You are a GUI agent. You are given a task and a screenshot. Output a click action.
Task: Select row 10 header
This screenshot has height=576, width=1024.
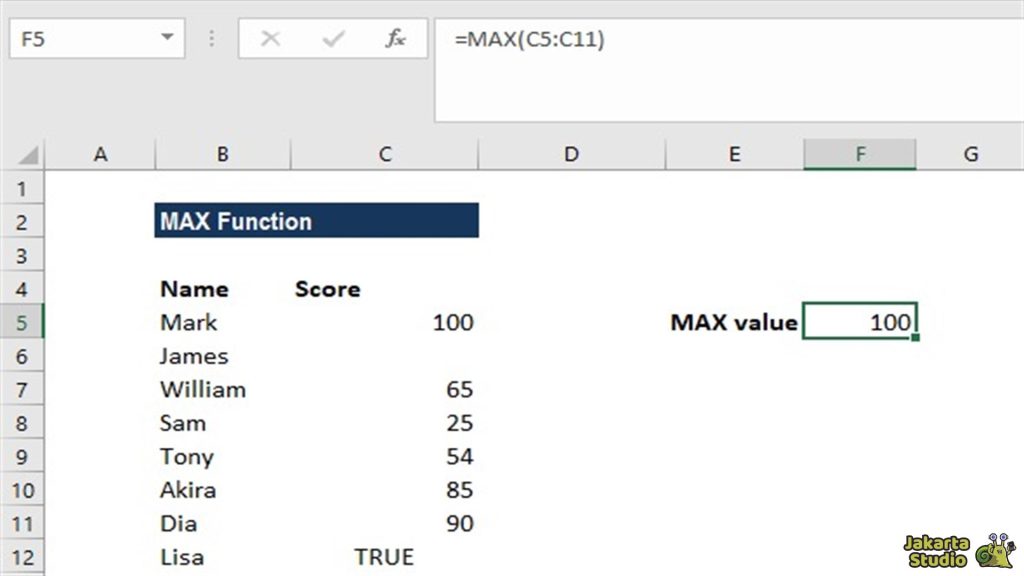point(22,490)
